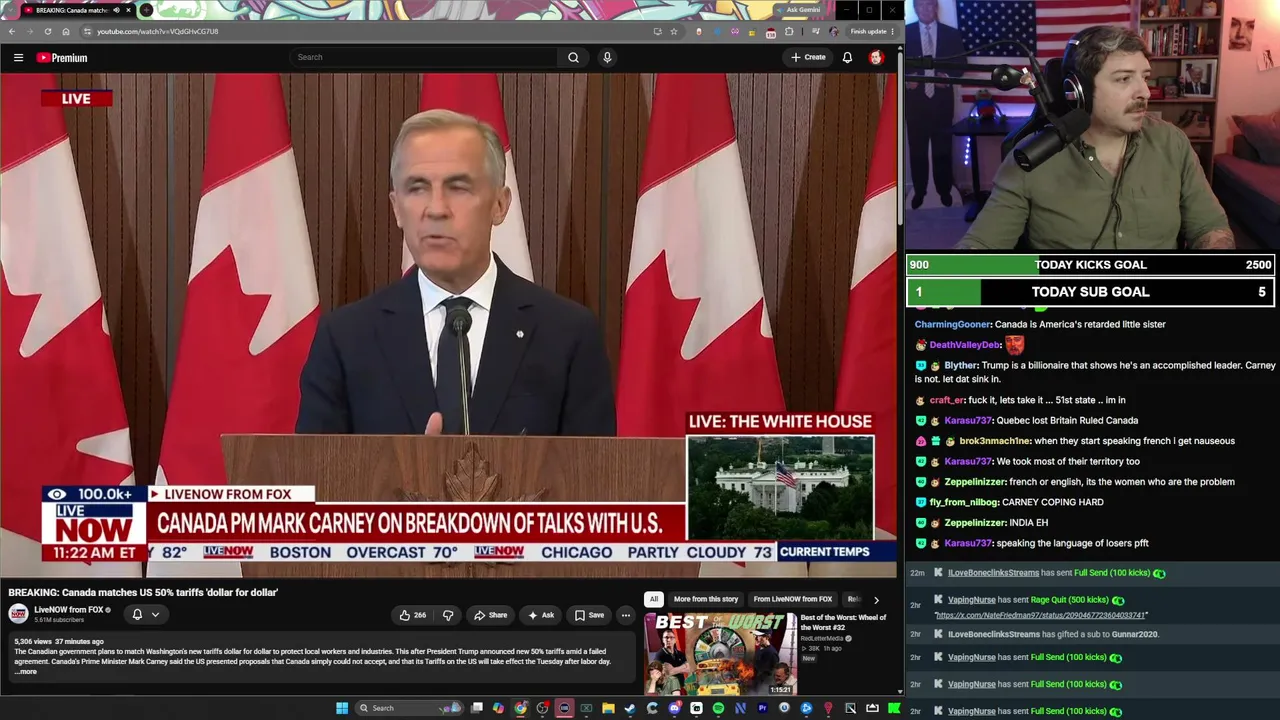1280x720 pixels.
Task: Start voice search with the microphone icon
Action: pyautogui.click(x=607, y=57)
